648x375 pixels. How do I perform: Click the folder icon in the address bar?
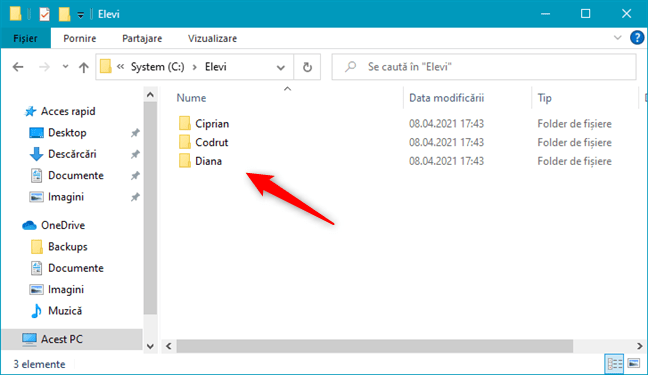[106, 67]
